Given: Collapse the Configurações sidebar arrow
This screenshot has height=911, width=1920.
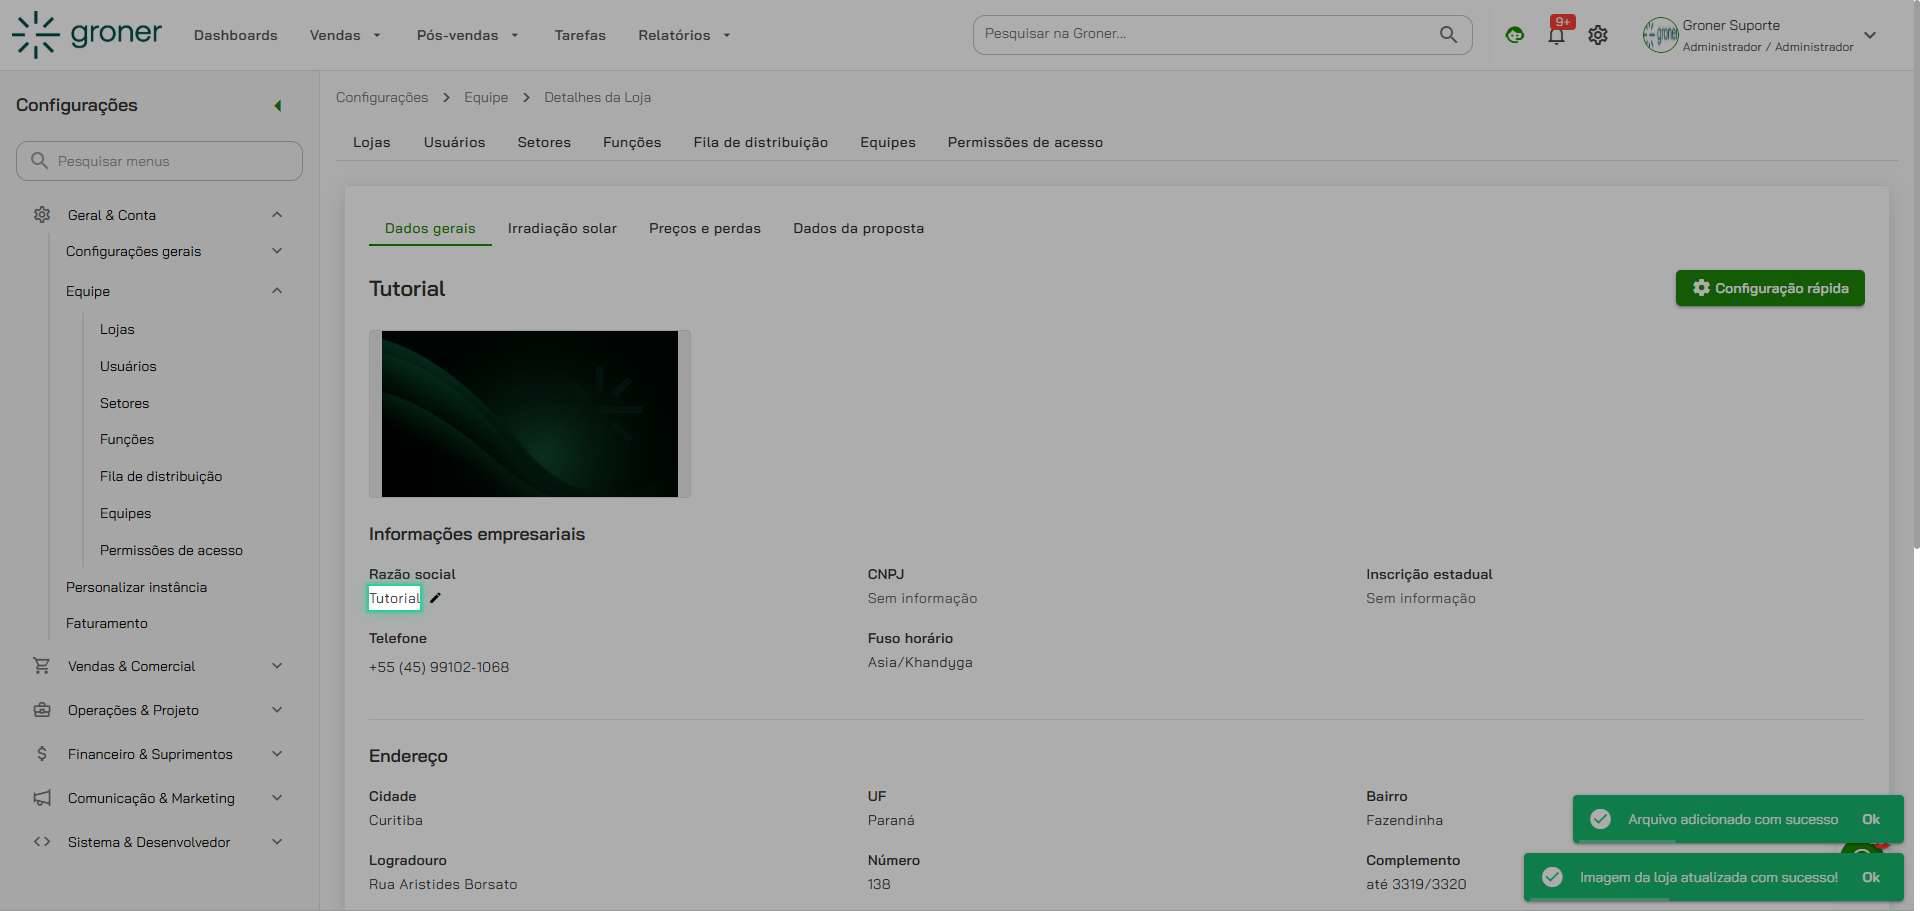Looking at the screenshot, I should 278,105.
